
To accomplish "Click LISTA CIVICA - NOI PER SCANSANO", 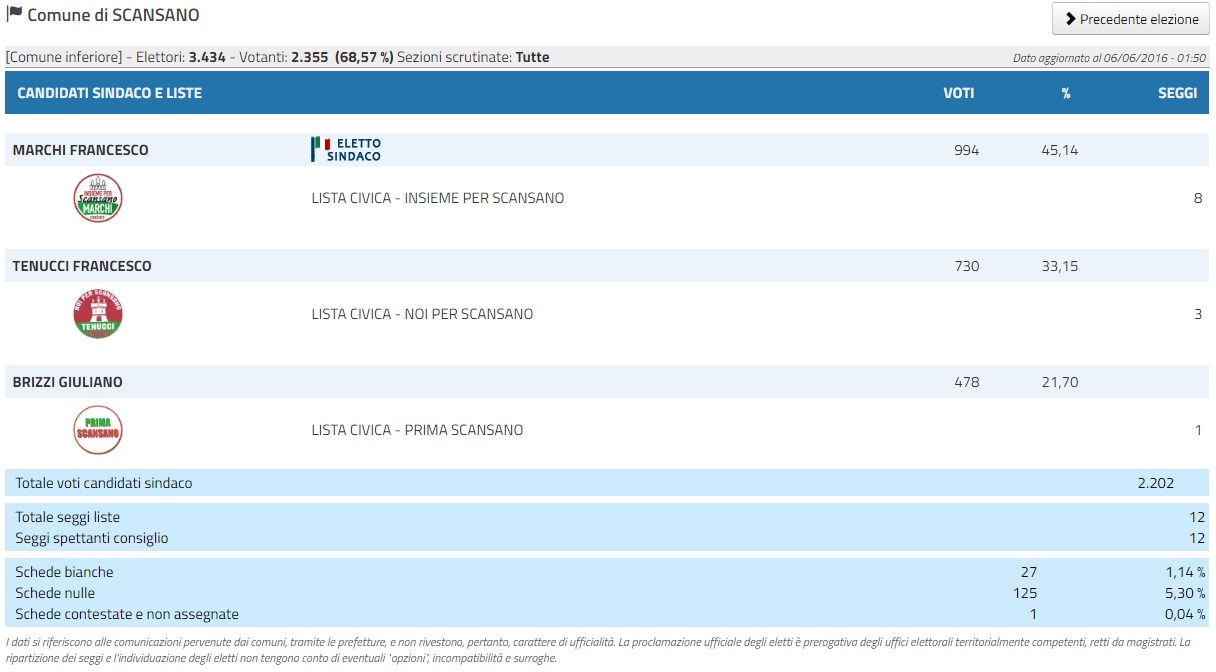I will [422, 314].
